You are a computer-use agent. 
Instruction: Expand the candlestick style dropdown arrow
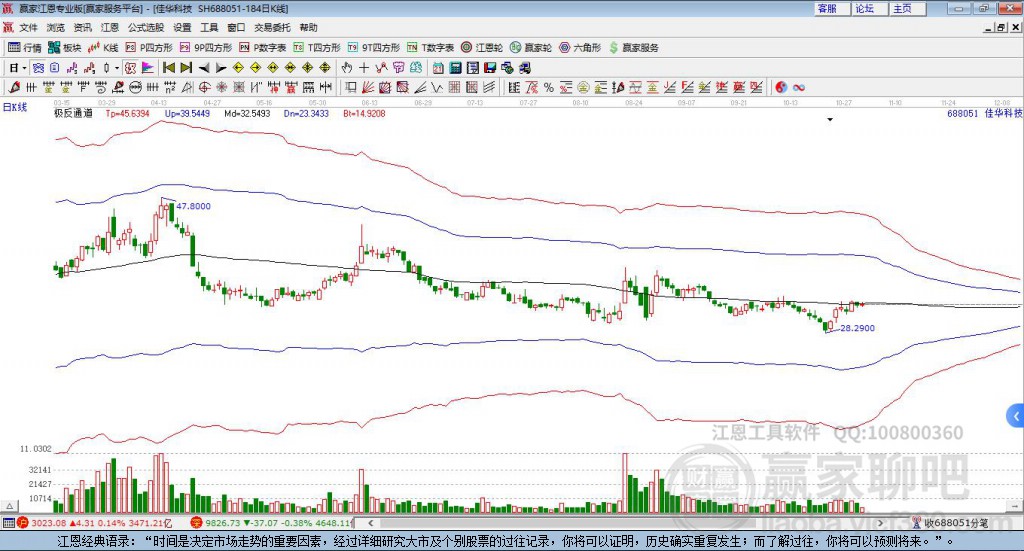coord(116,68)
